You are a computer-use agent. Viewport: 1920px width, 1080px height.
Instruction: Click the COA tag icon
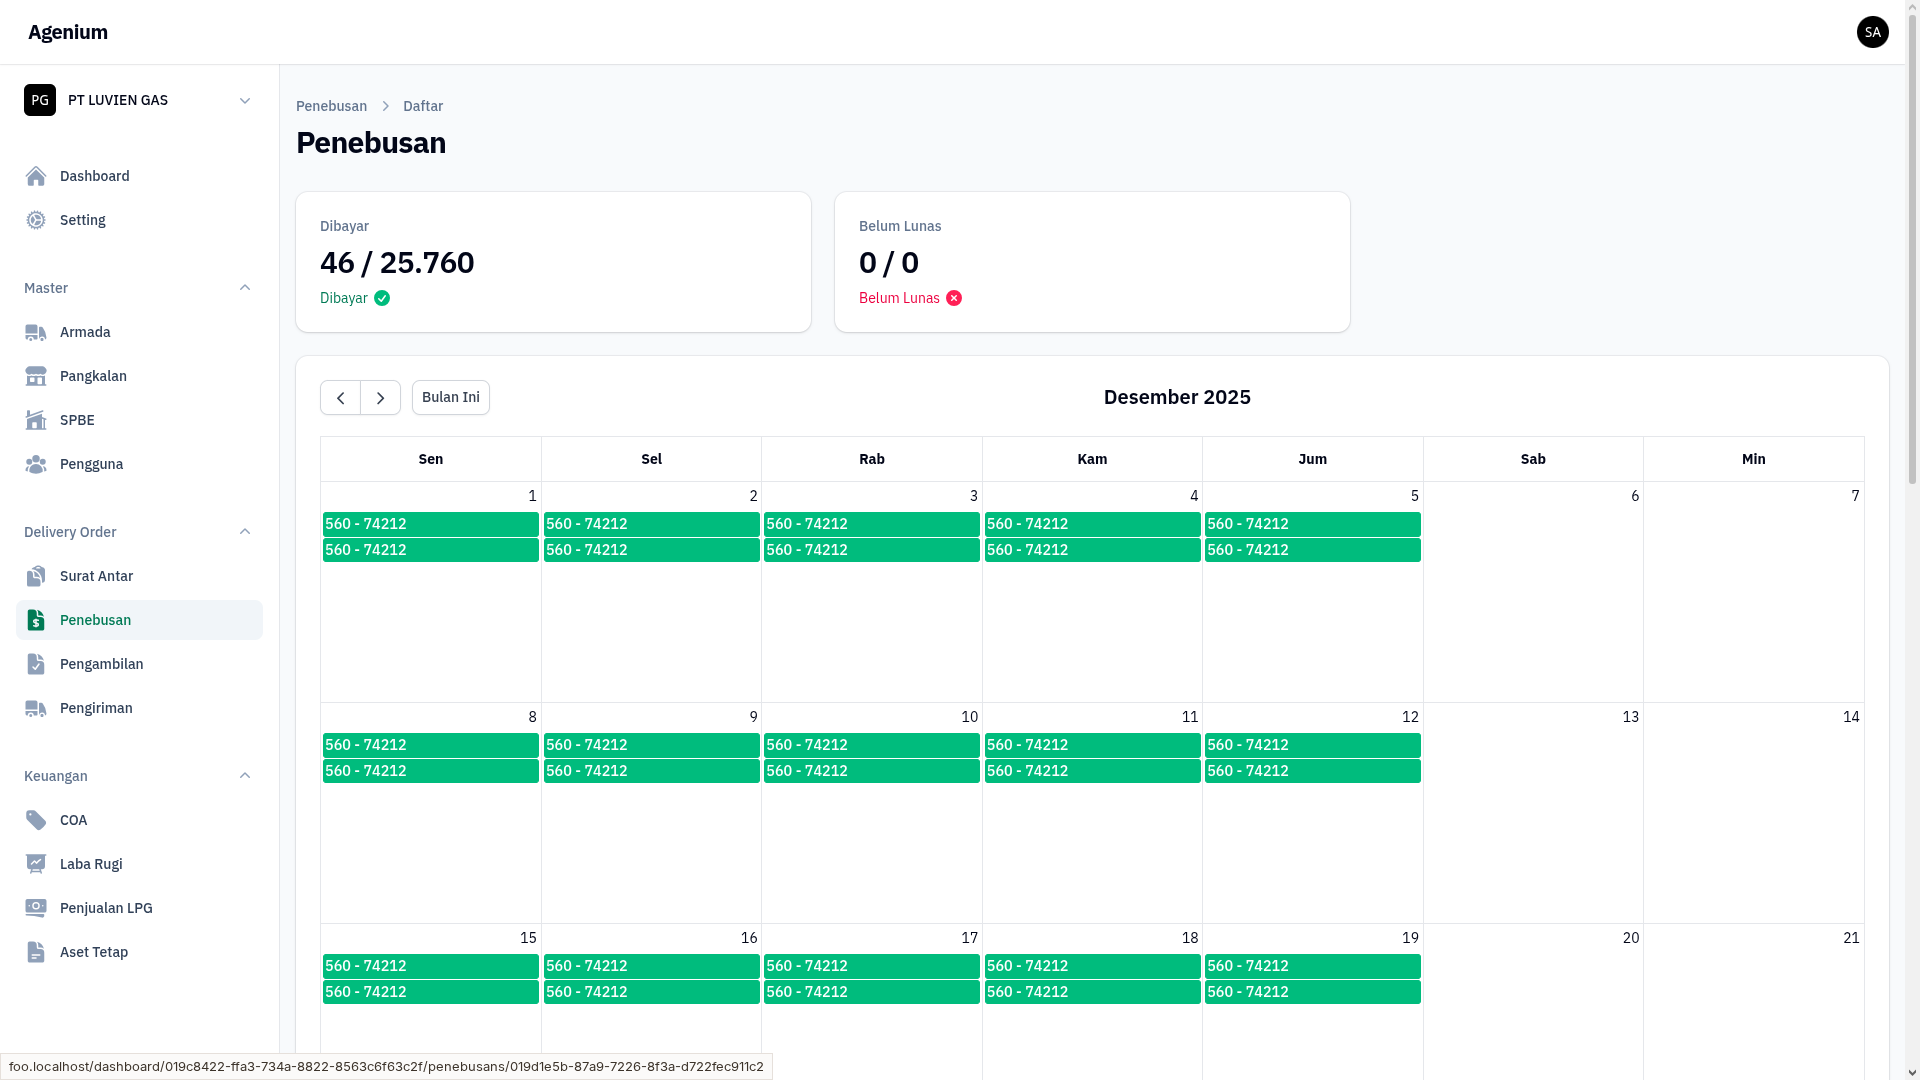pyautogui.click(x=36, y=820)
